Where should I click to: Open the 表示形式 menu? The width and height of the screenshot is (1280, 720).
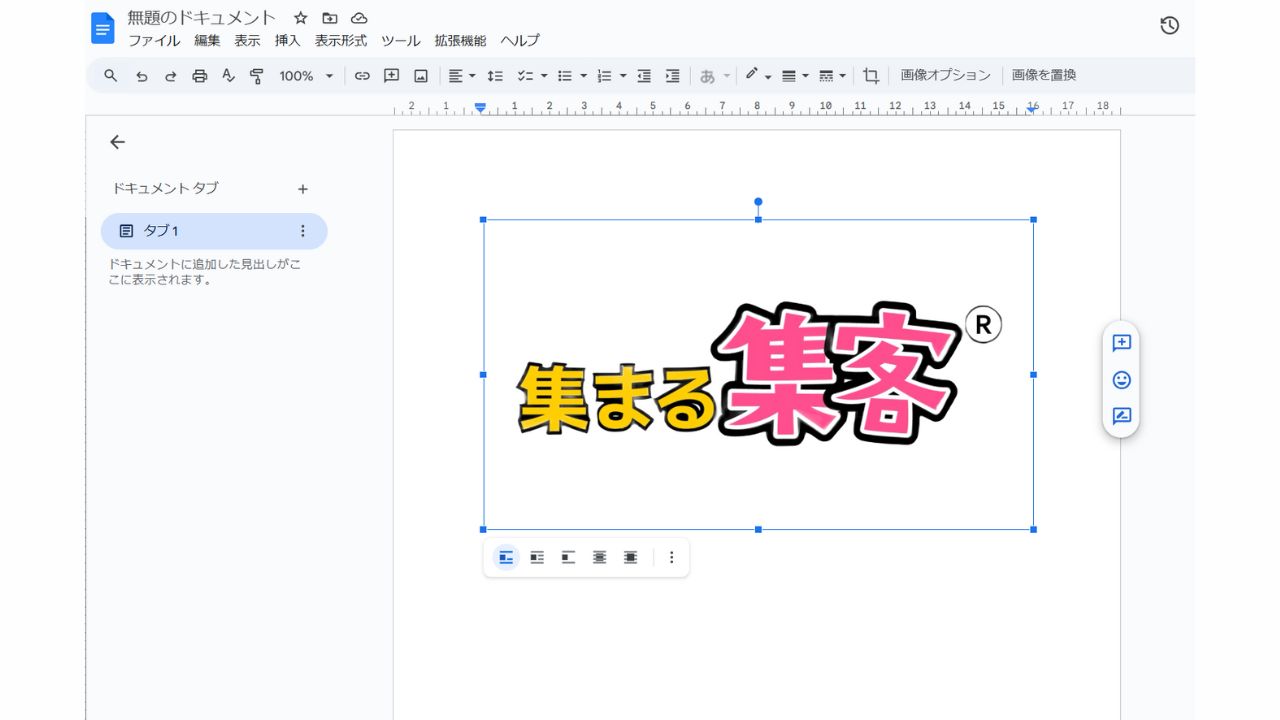point(340,41)
